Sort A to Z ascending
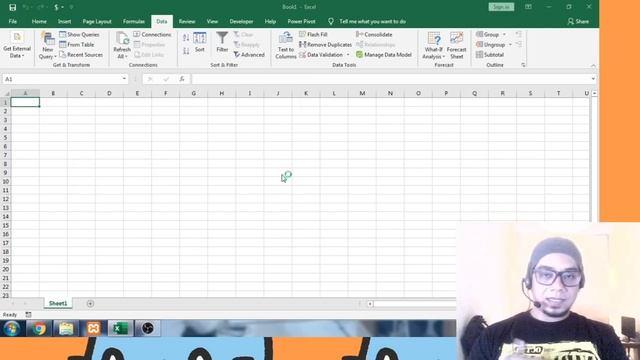The height and width of the screenshot is (360, 640). coord(186,38)
